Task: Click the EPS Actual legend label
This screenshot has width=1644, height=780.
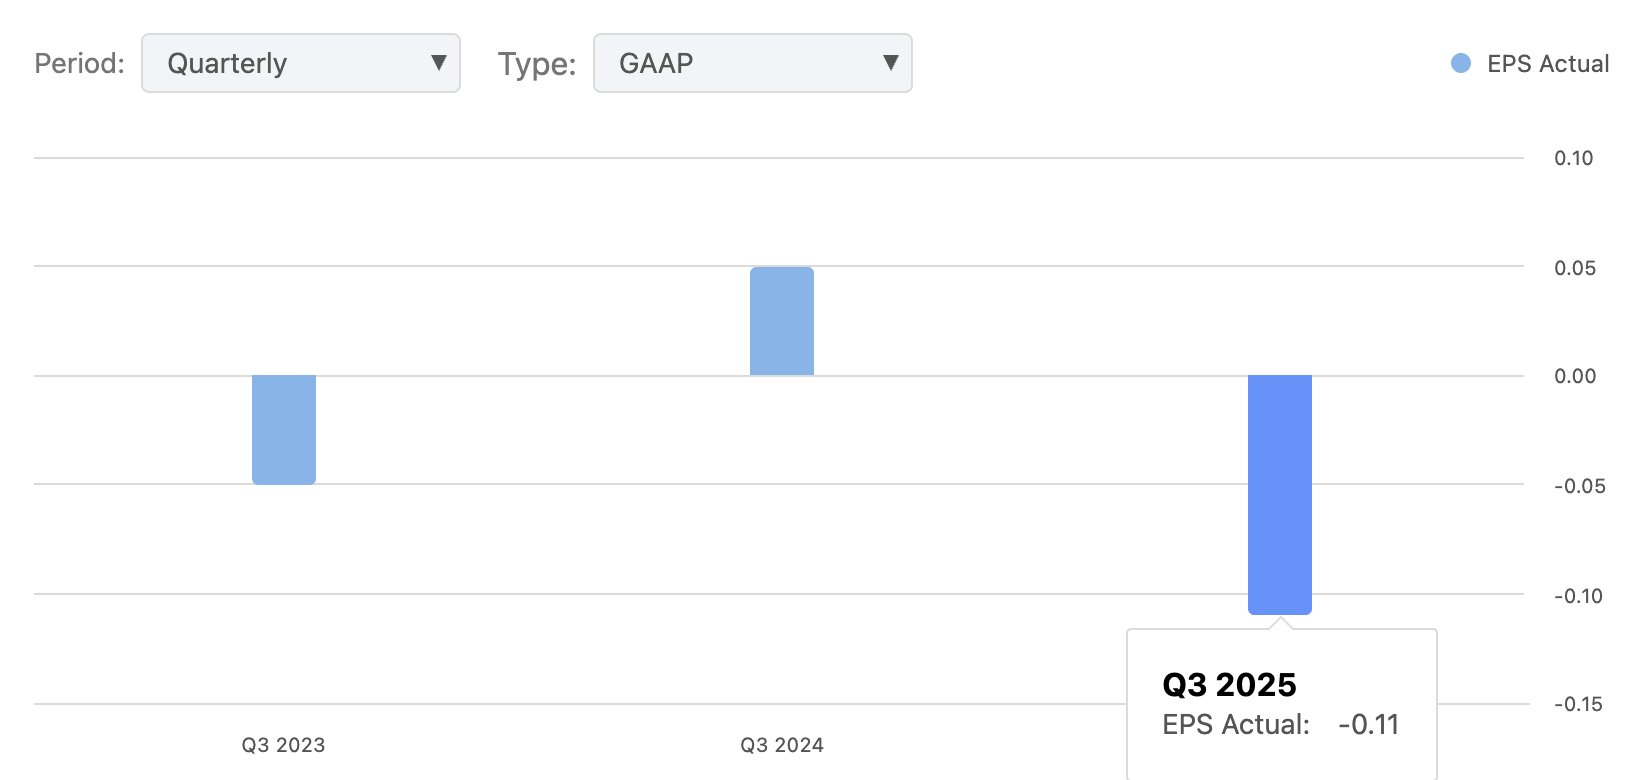Action: point(1547,64)
